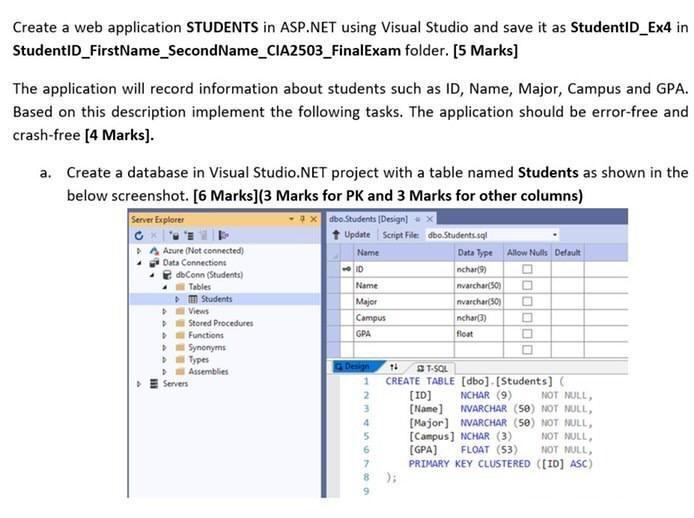694x518 pixels.
Task: Close the dbo.Students [Design] tab
Action: click(x=429, y=219)
